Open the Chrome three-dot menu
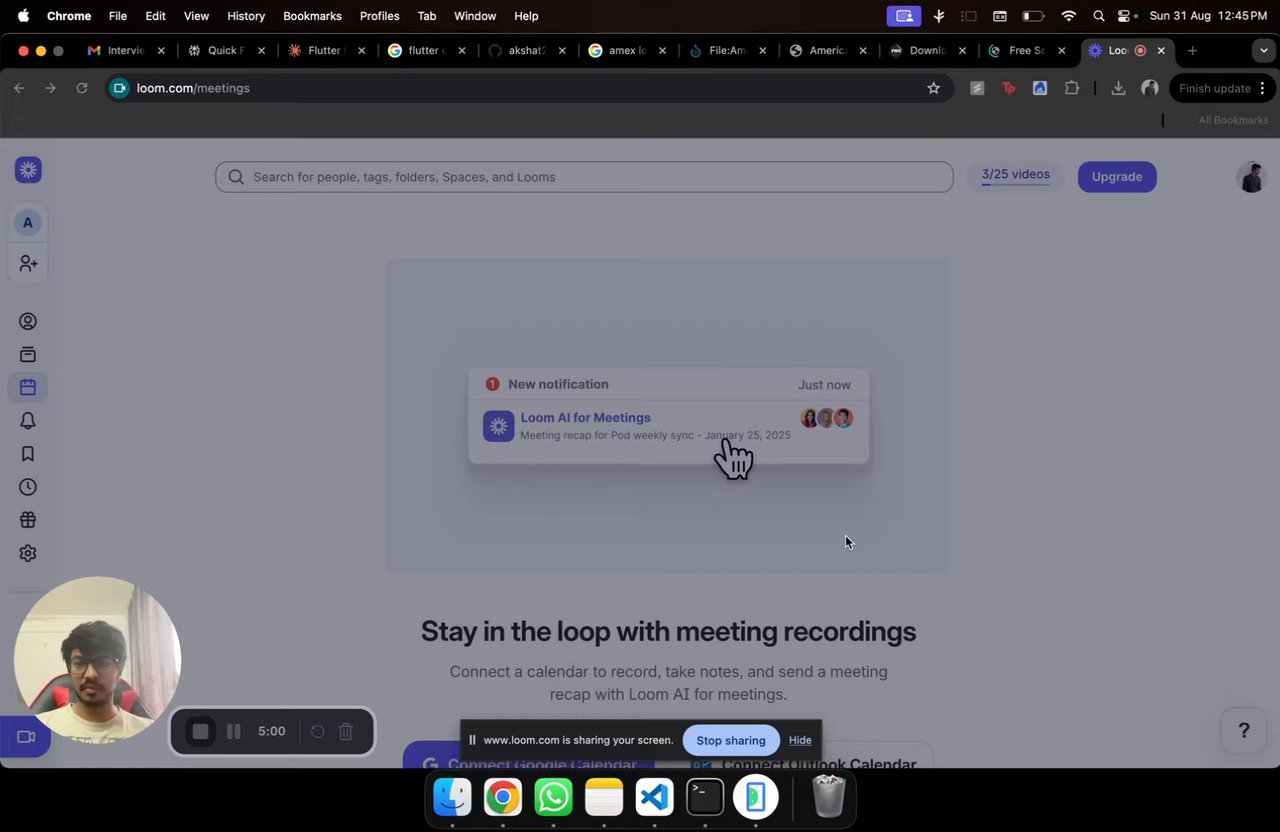The width and height of the screenshot is (1280, 832). 1263,88
